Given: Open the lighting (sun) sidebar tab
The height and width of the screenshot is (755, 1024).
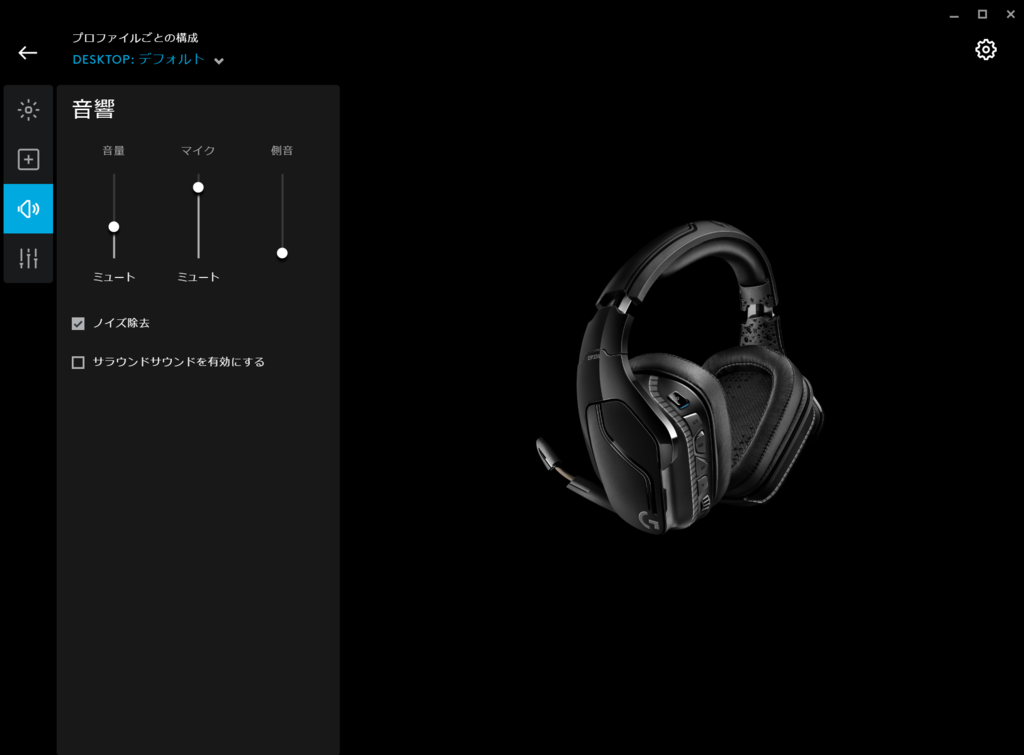Looking at the screenshot, I should pyautogui.click(x=28, y=110).
